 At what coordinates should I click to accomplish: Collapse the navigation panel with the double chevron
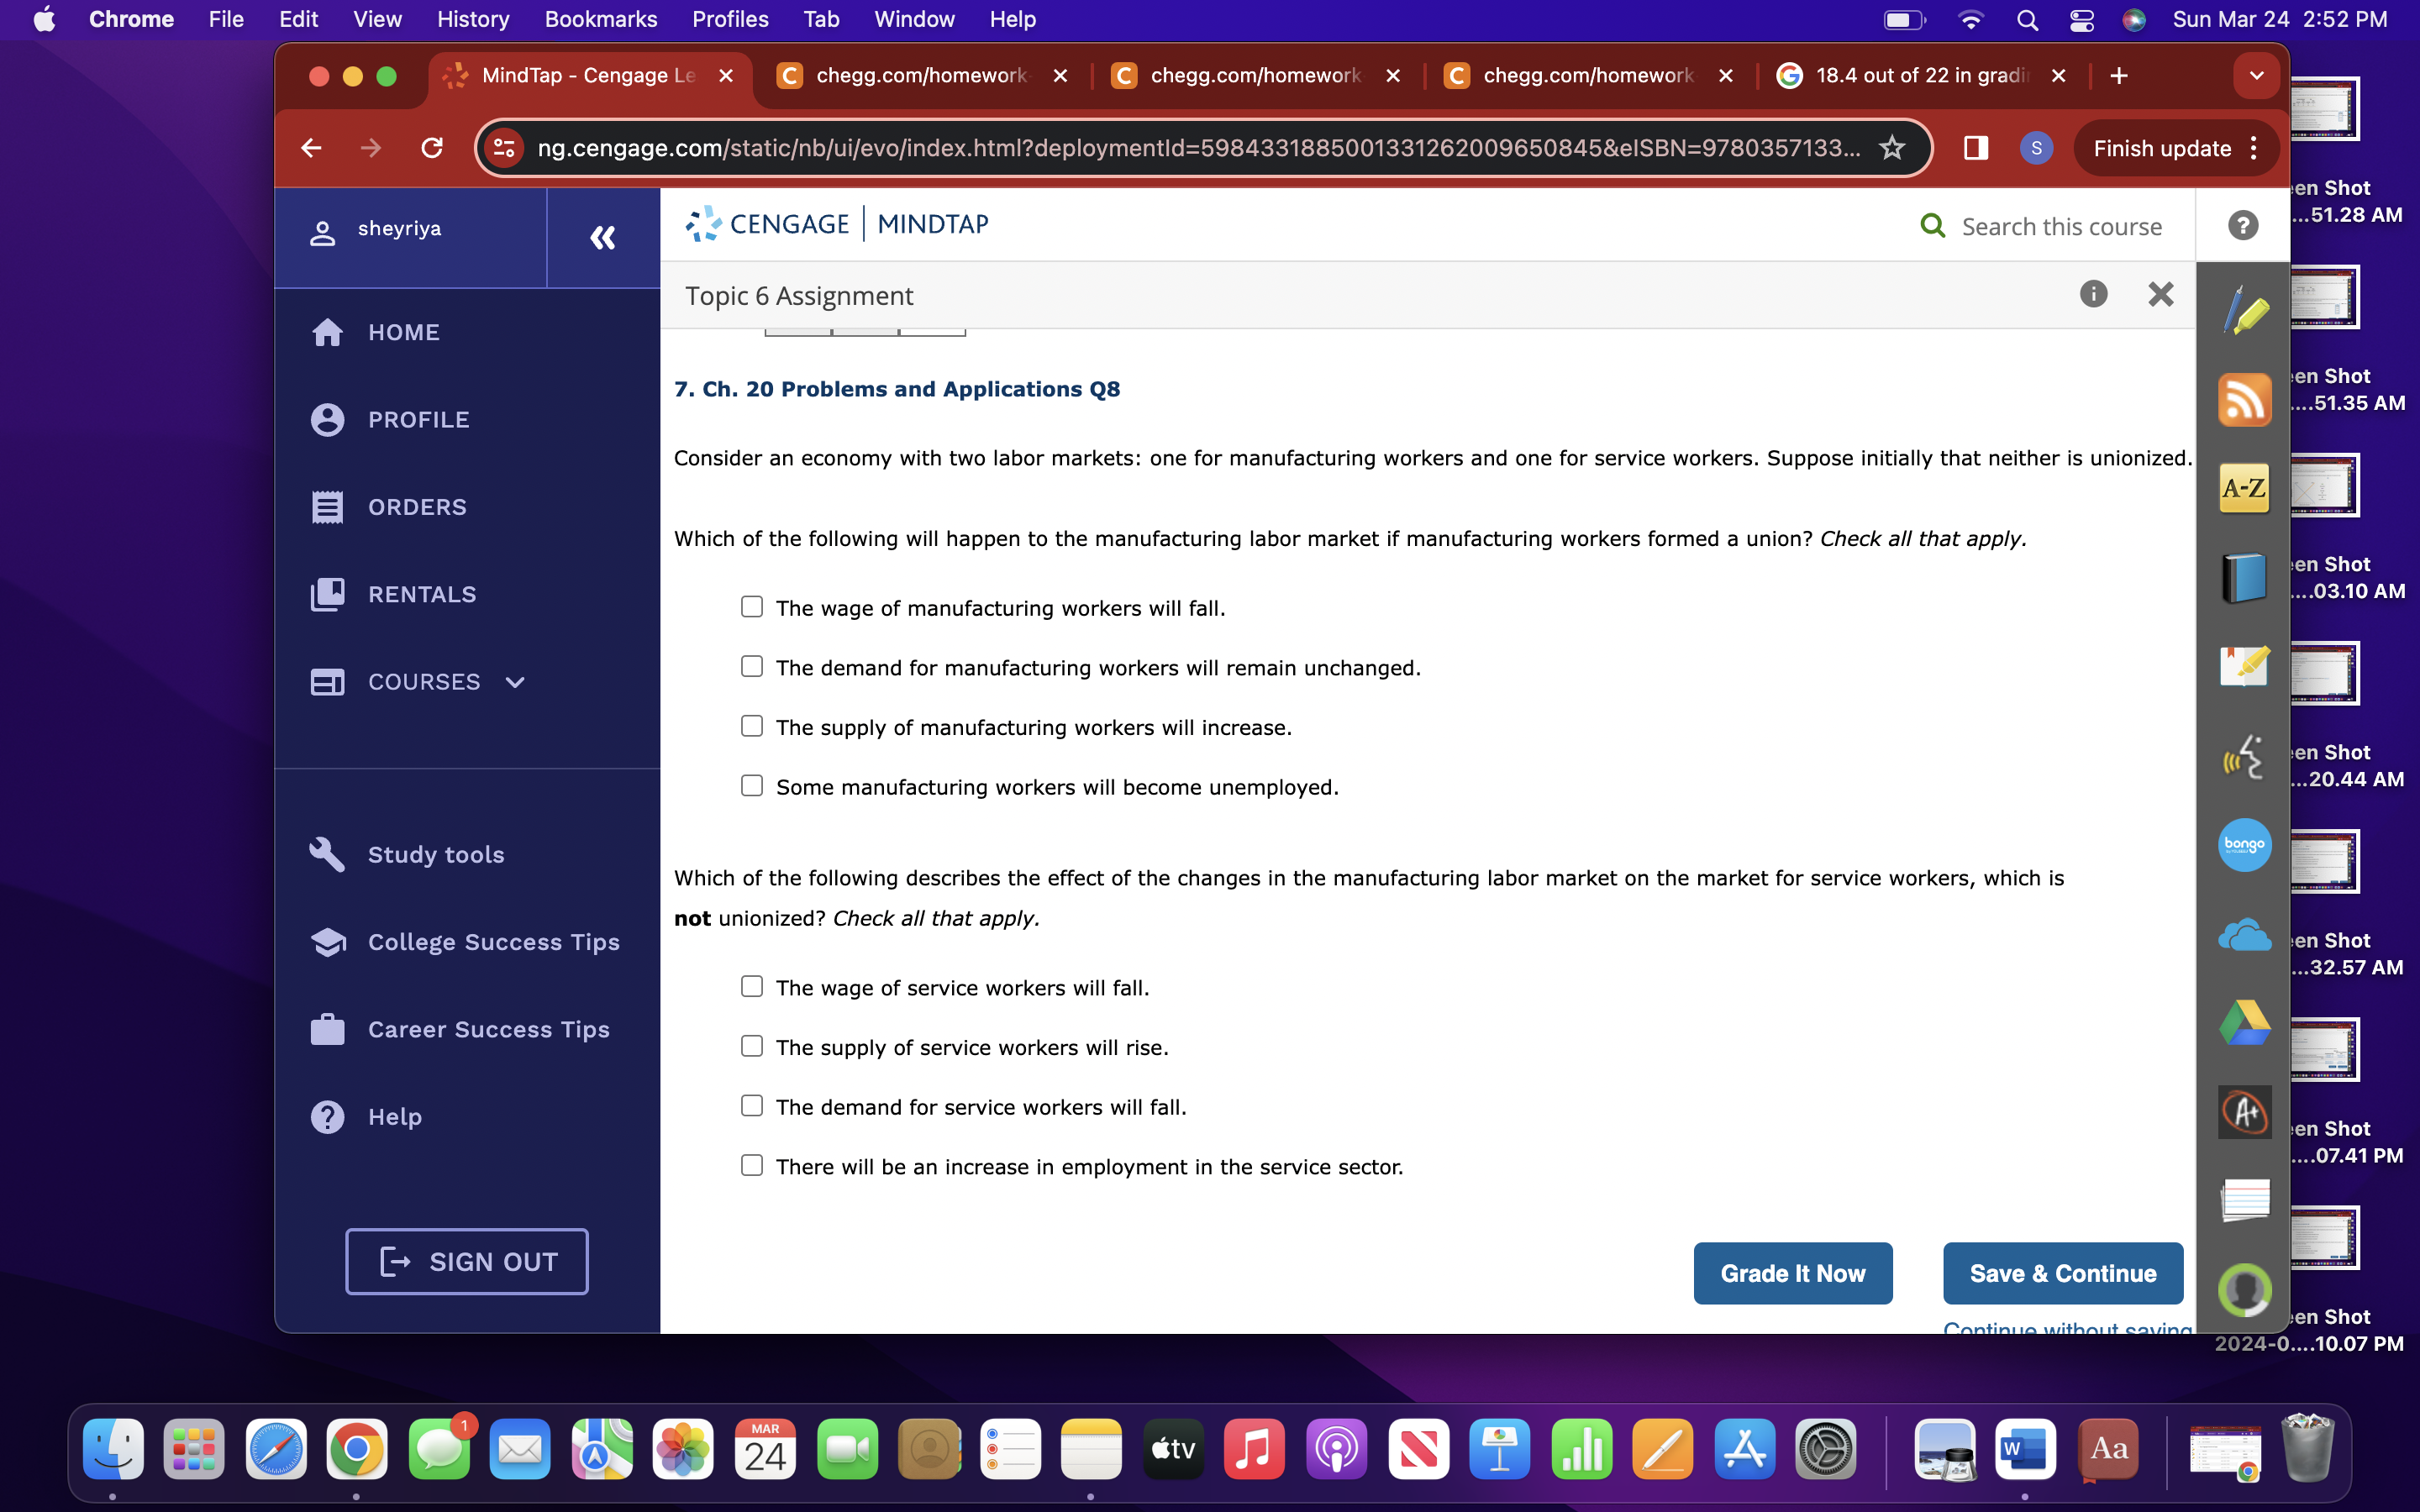603,238
